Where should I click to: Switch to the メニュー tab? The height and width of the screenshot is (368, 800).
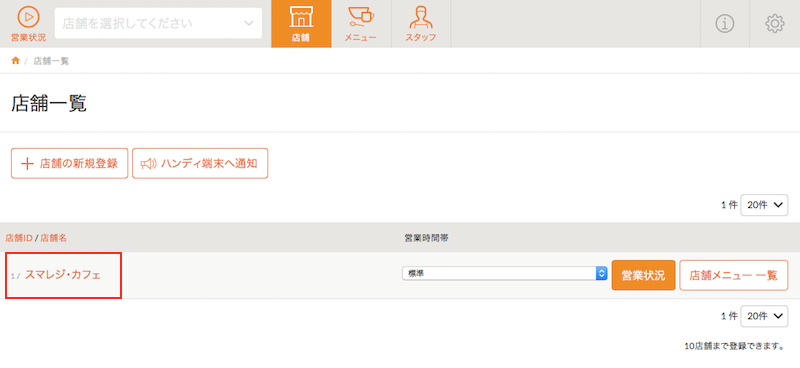click(361, 24)
